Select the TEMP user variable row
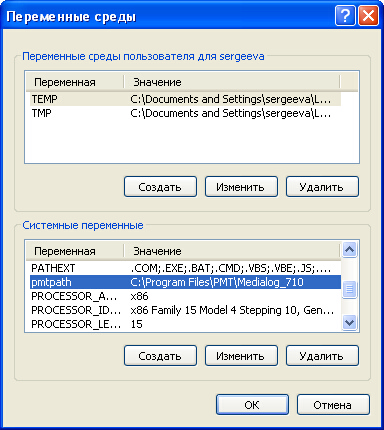Viewport: 384px width, 430px height. (x=185, y=99)
